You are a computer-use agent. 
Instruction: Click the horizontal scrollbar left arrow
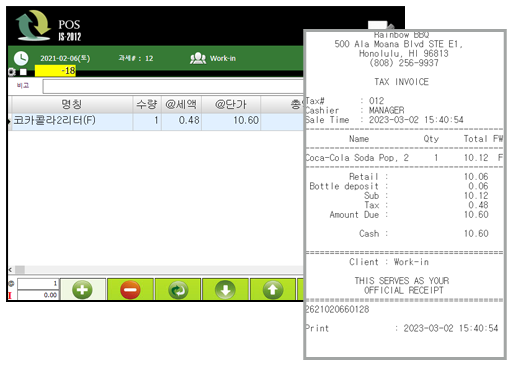tap(11, 269)
